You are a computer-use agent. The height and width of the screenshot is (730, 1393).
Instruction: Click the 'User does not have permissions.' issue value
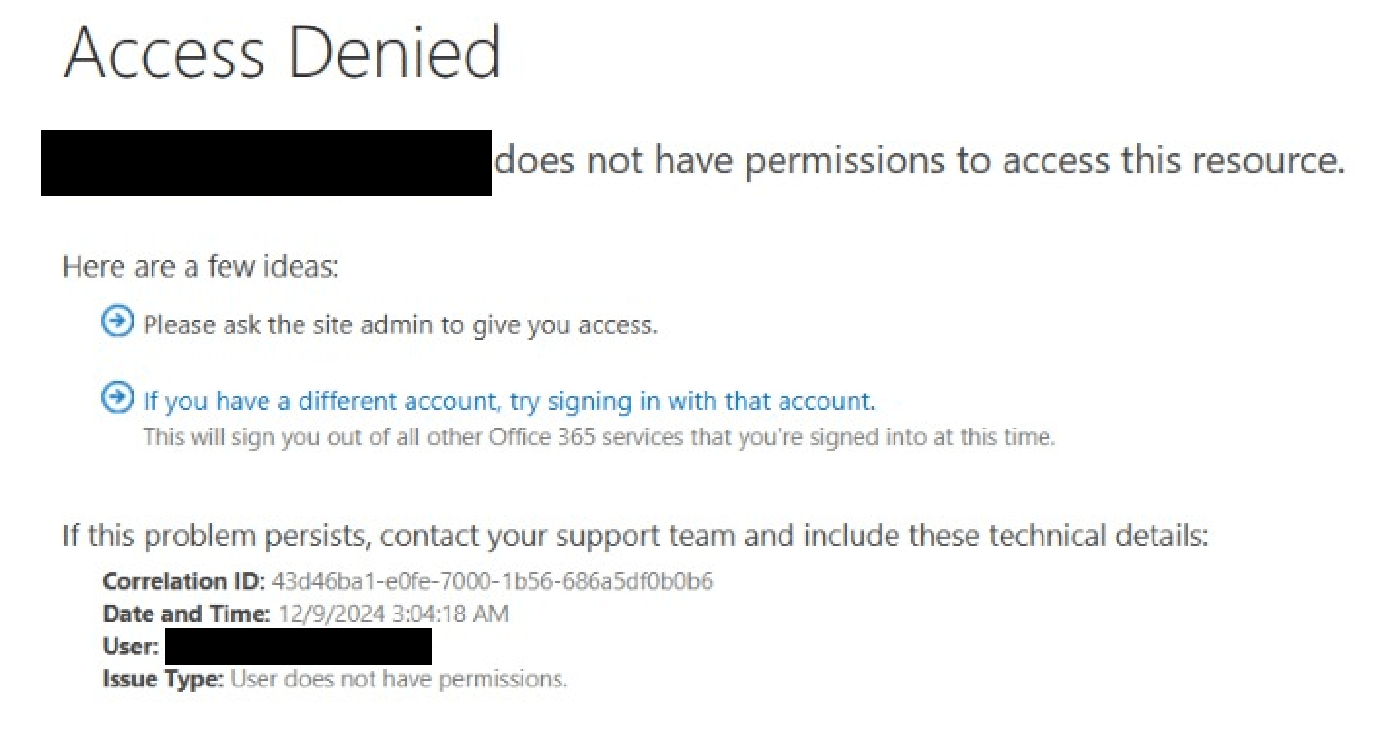(x=399, y=680)
